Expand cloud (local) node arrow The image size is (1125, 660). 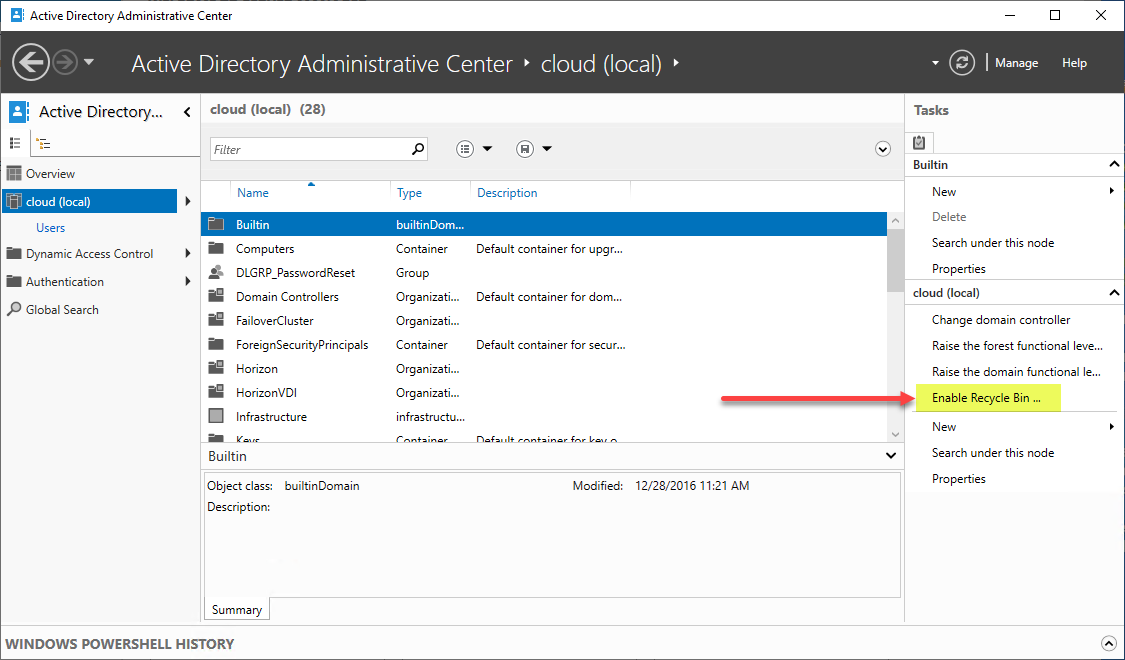tap(188, 202)
